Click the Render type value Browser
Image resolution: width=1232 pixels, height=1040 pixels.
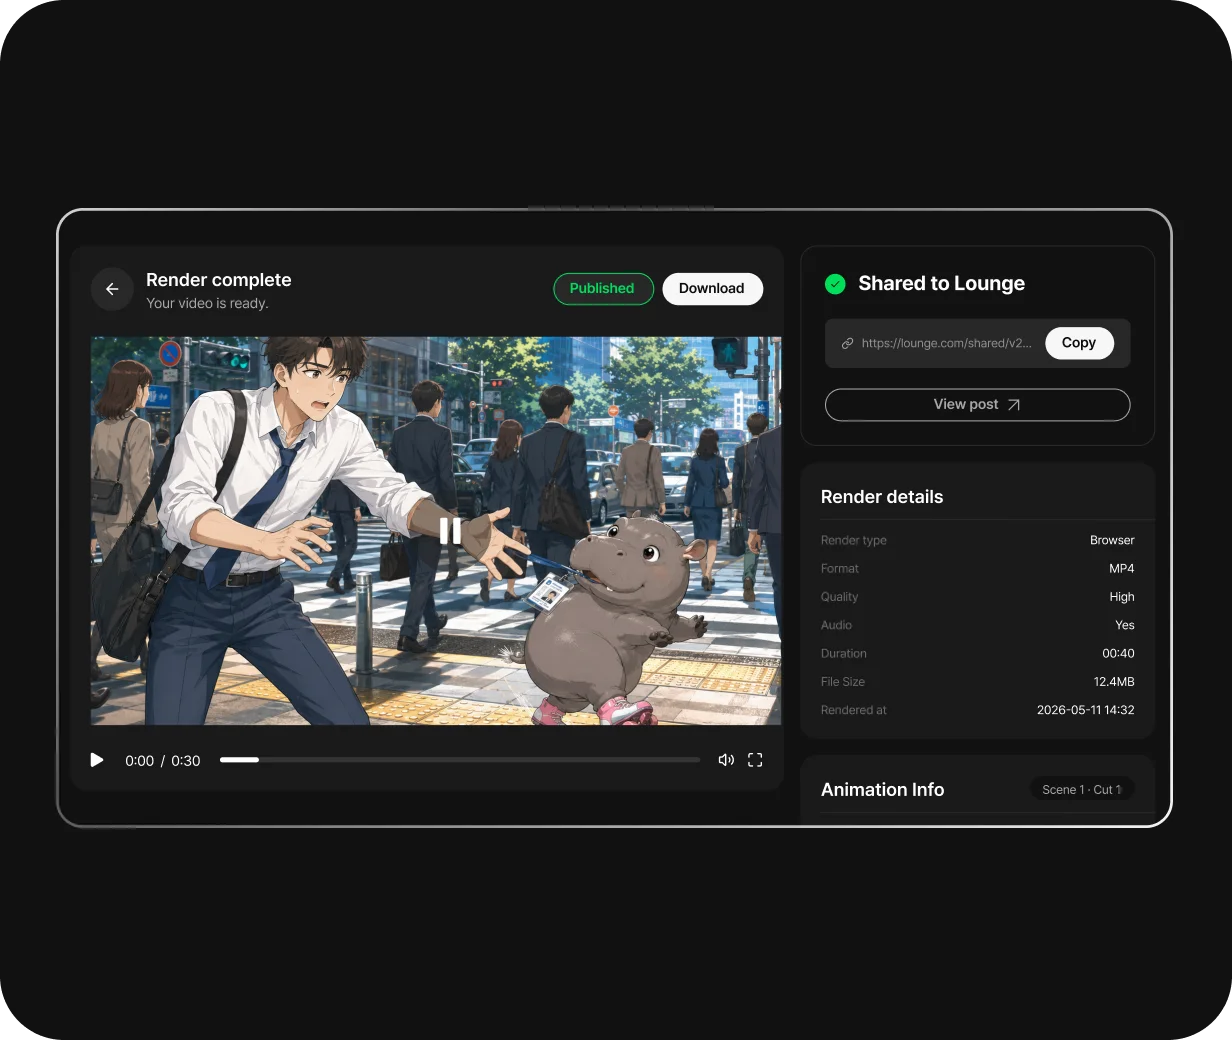pyautogui.click(x=1112, y=540)
